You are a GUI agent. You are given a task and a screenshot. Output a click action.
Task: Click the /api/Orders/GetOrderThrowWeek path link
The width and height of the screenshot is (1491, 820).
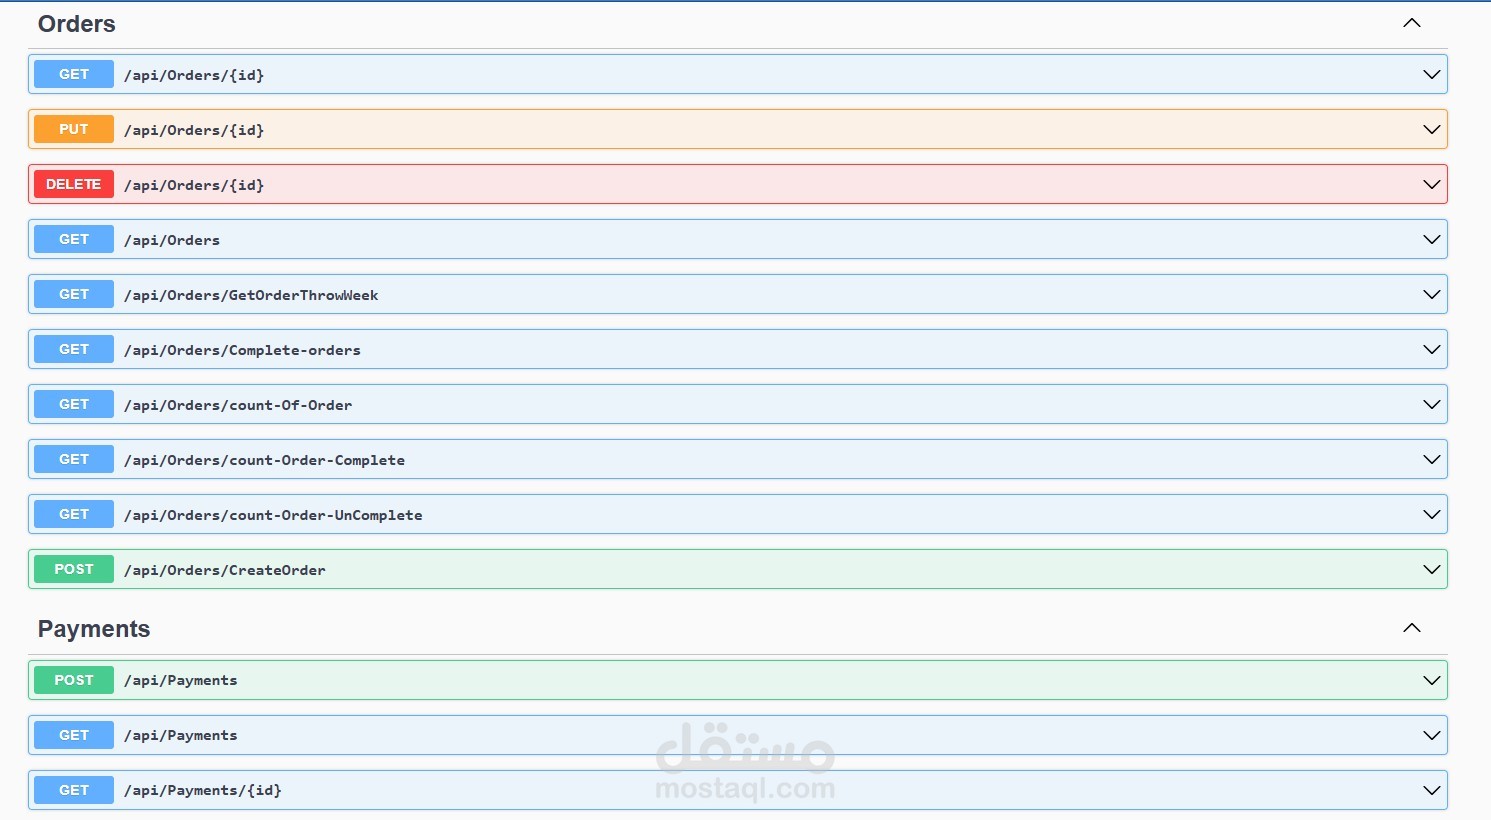pyautogui.click(x=251, y=294)
